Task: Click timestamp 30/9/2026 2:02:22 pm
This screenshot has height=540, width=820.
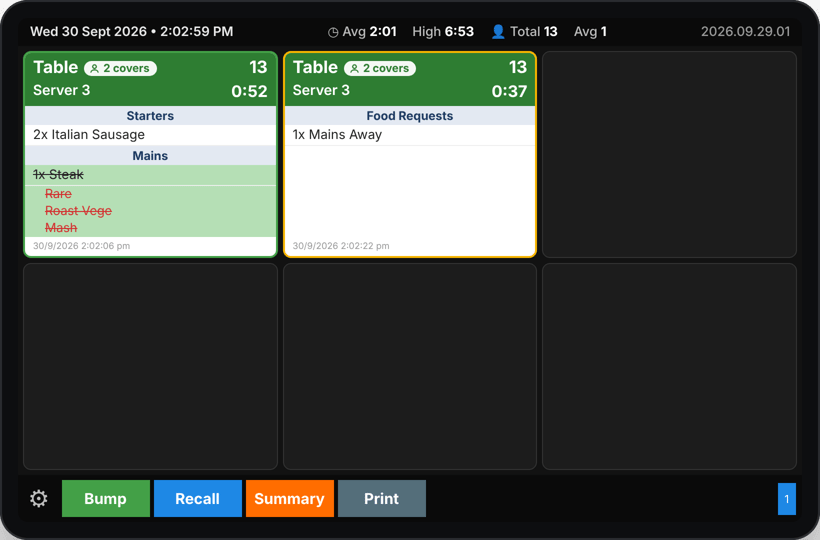Action: tap(341, 246)
